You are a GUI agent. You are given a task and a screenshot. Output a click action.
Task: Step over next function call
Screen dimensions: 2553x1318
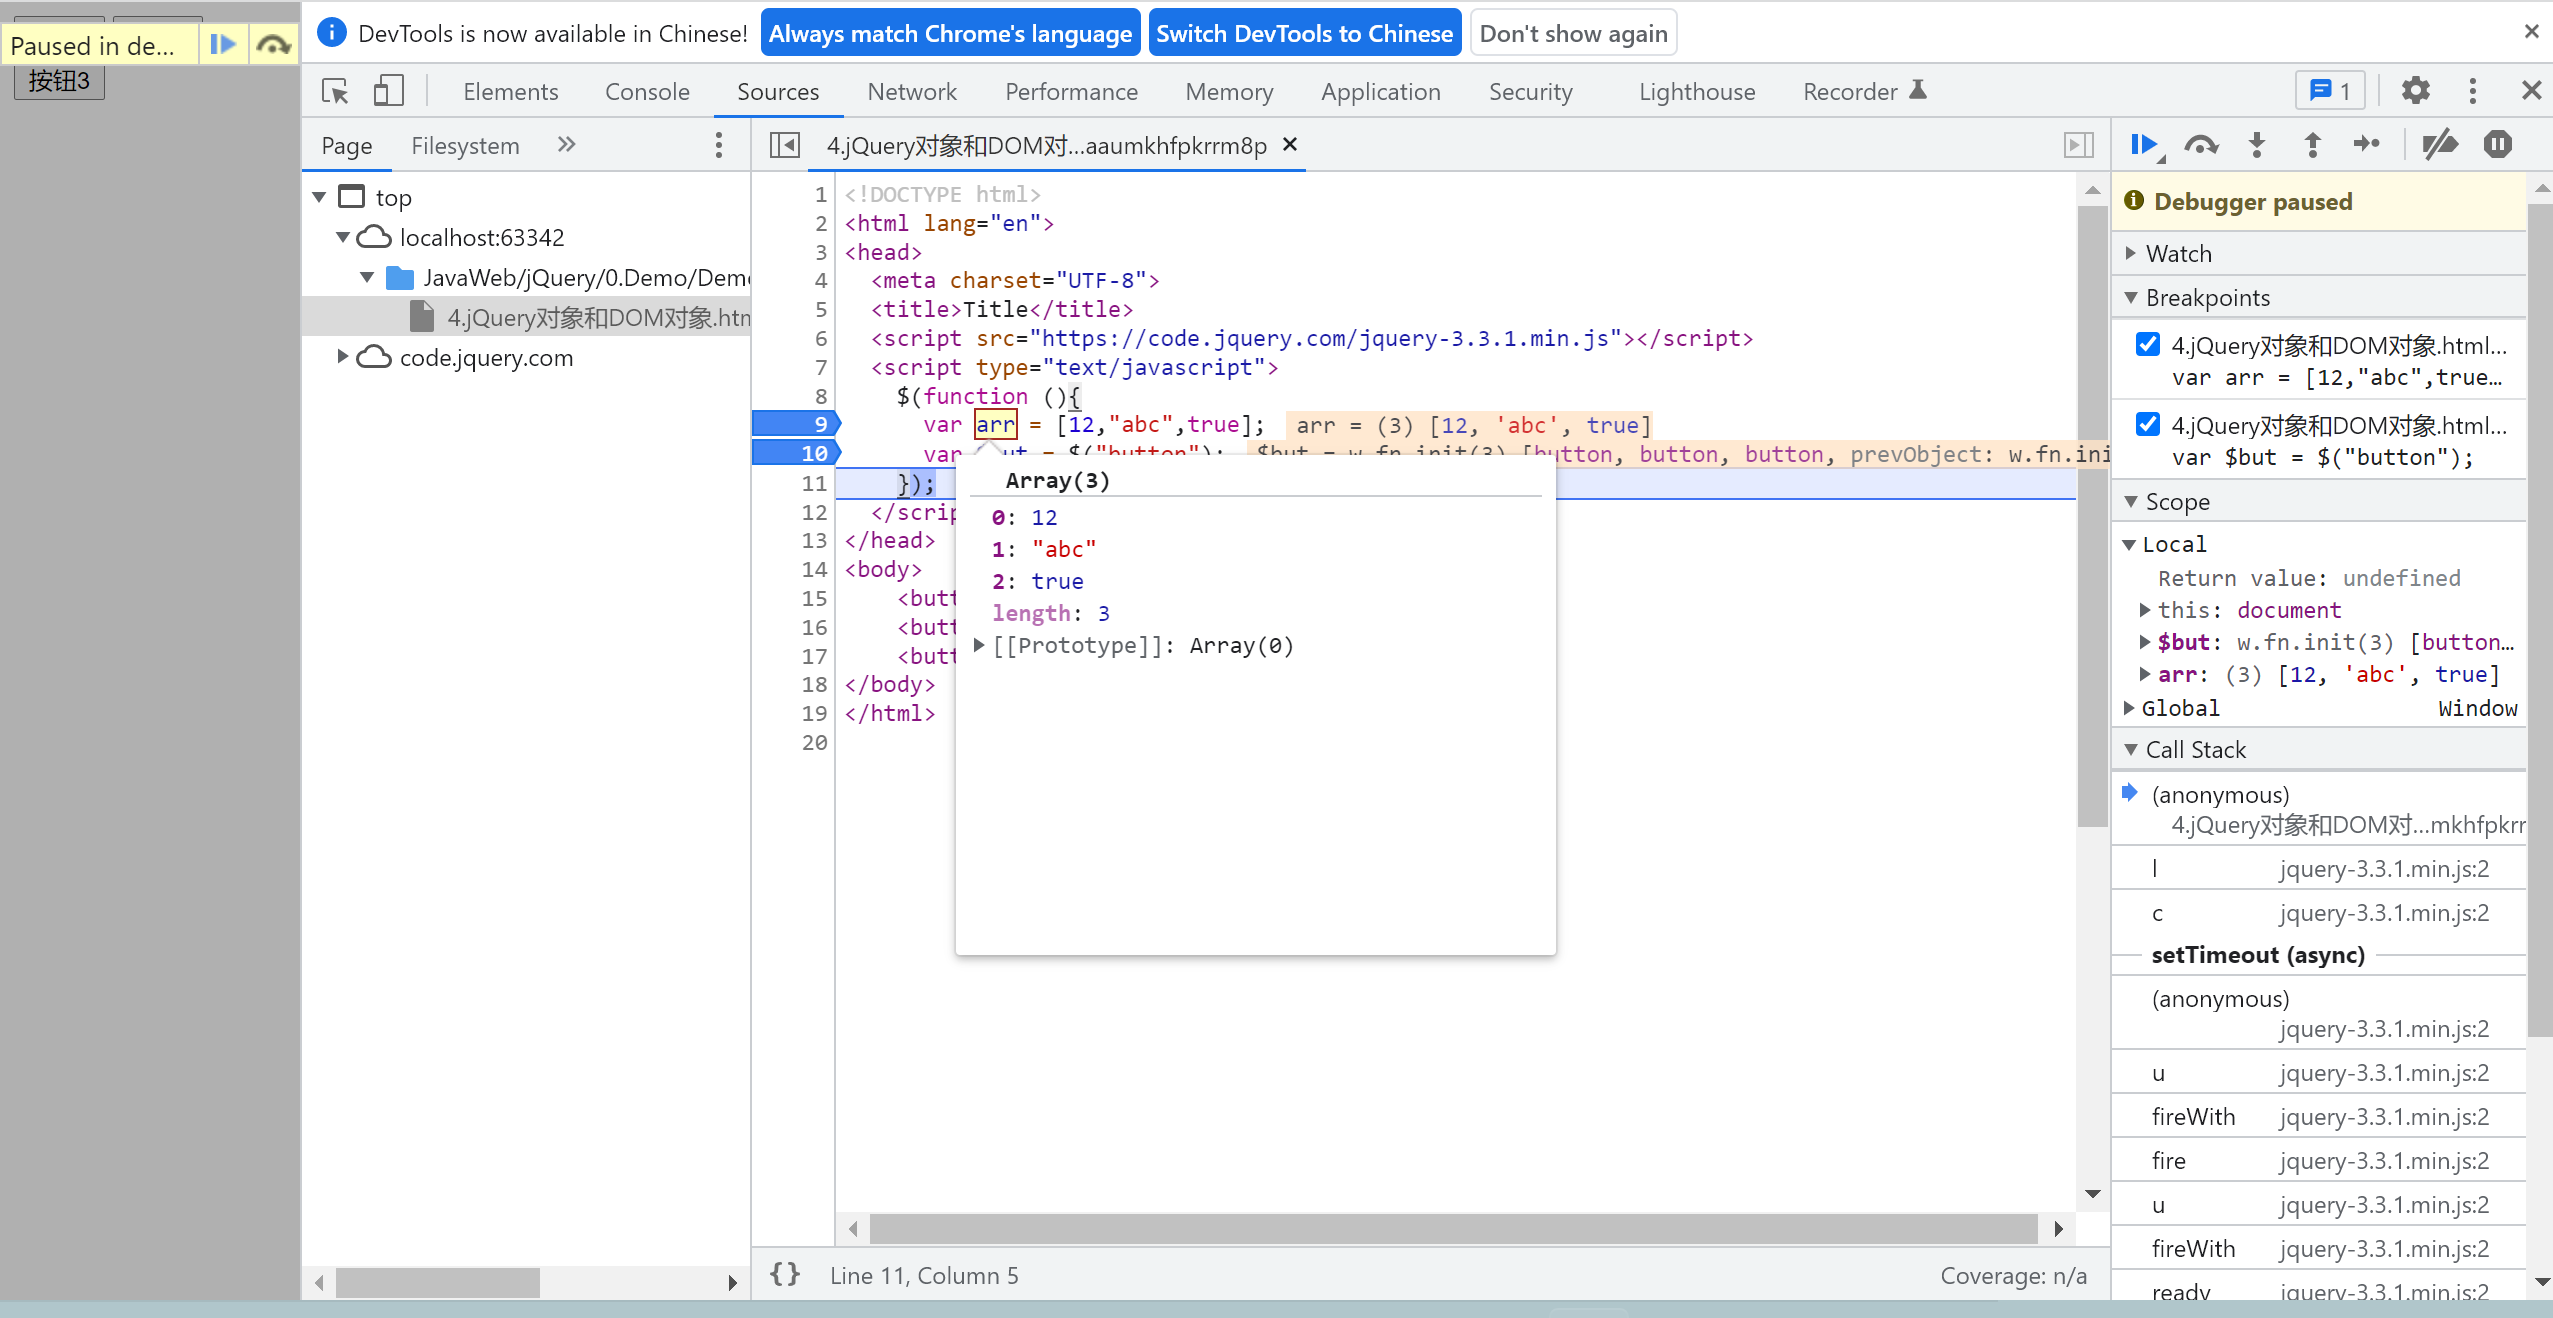[x=2201, y=145]
